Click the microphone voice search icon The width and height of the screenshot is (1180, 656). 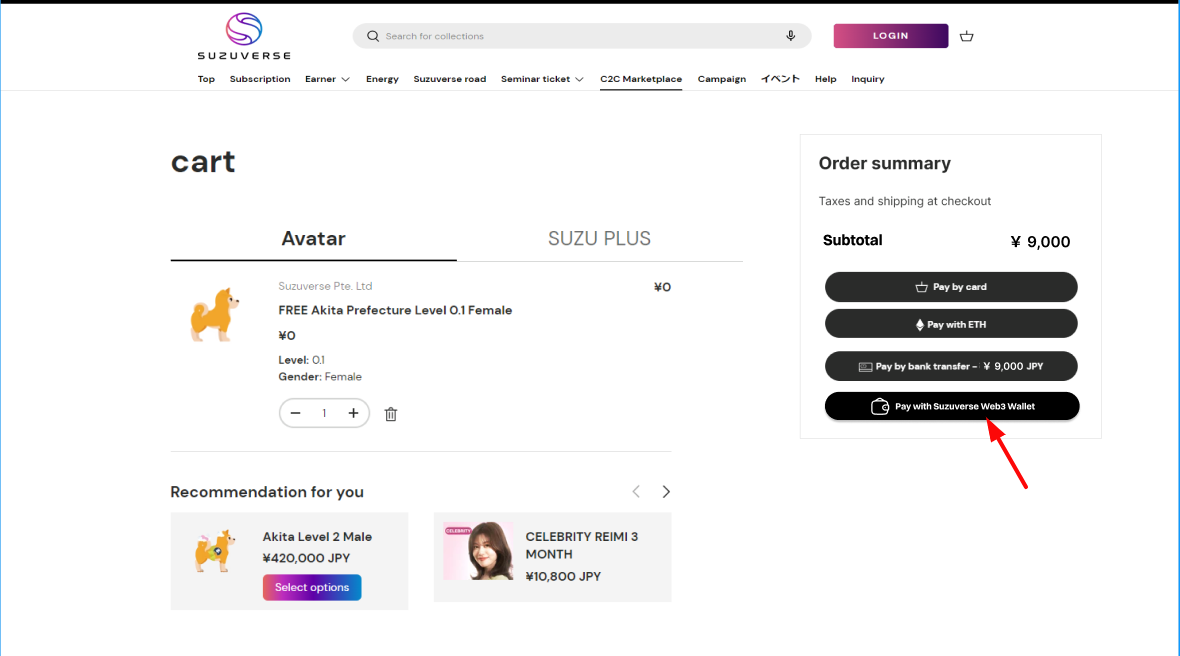(x=790, y=36)
